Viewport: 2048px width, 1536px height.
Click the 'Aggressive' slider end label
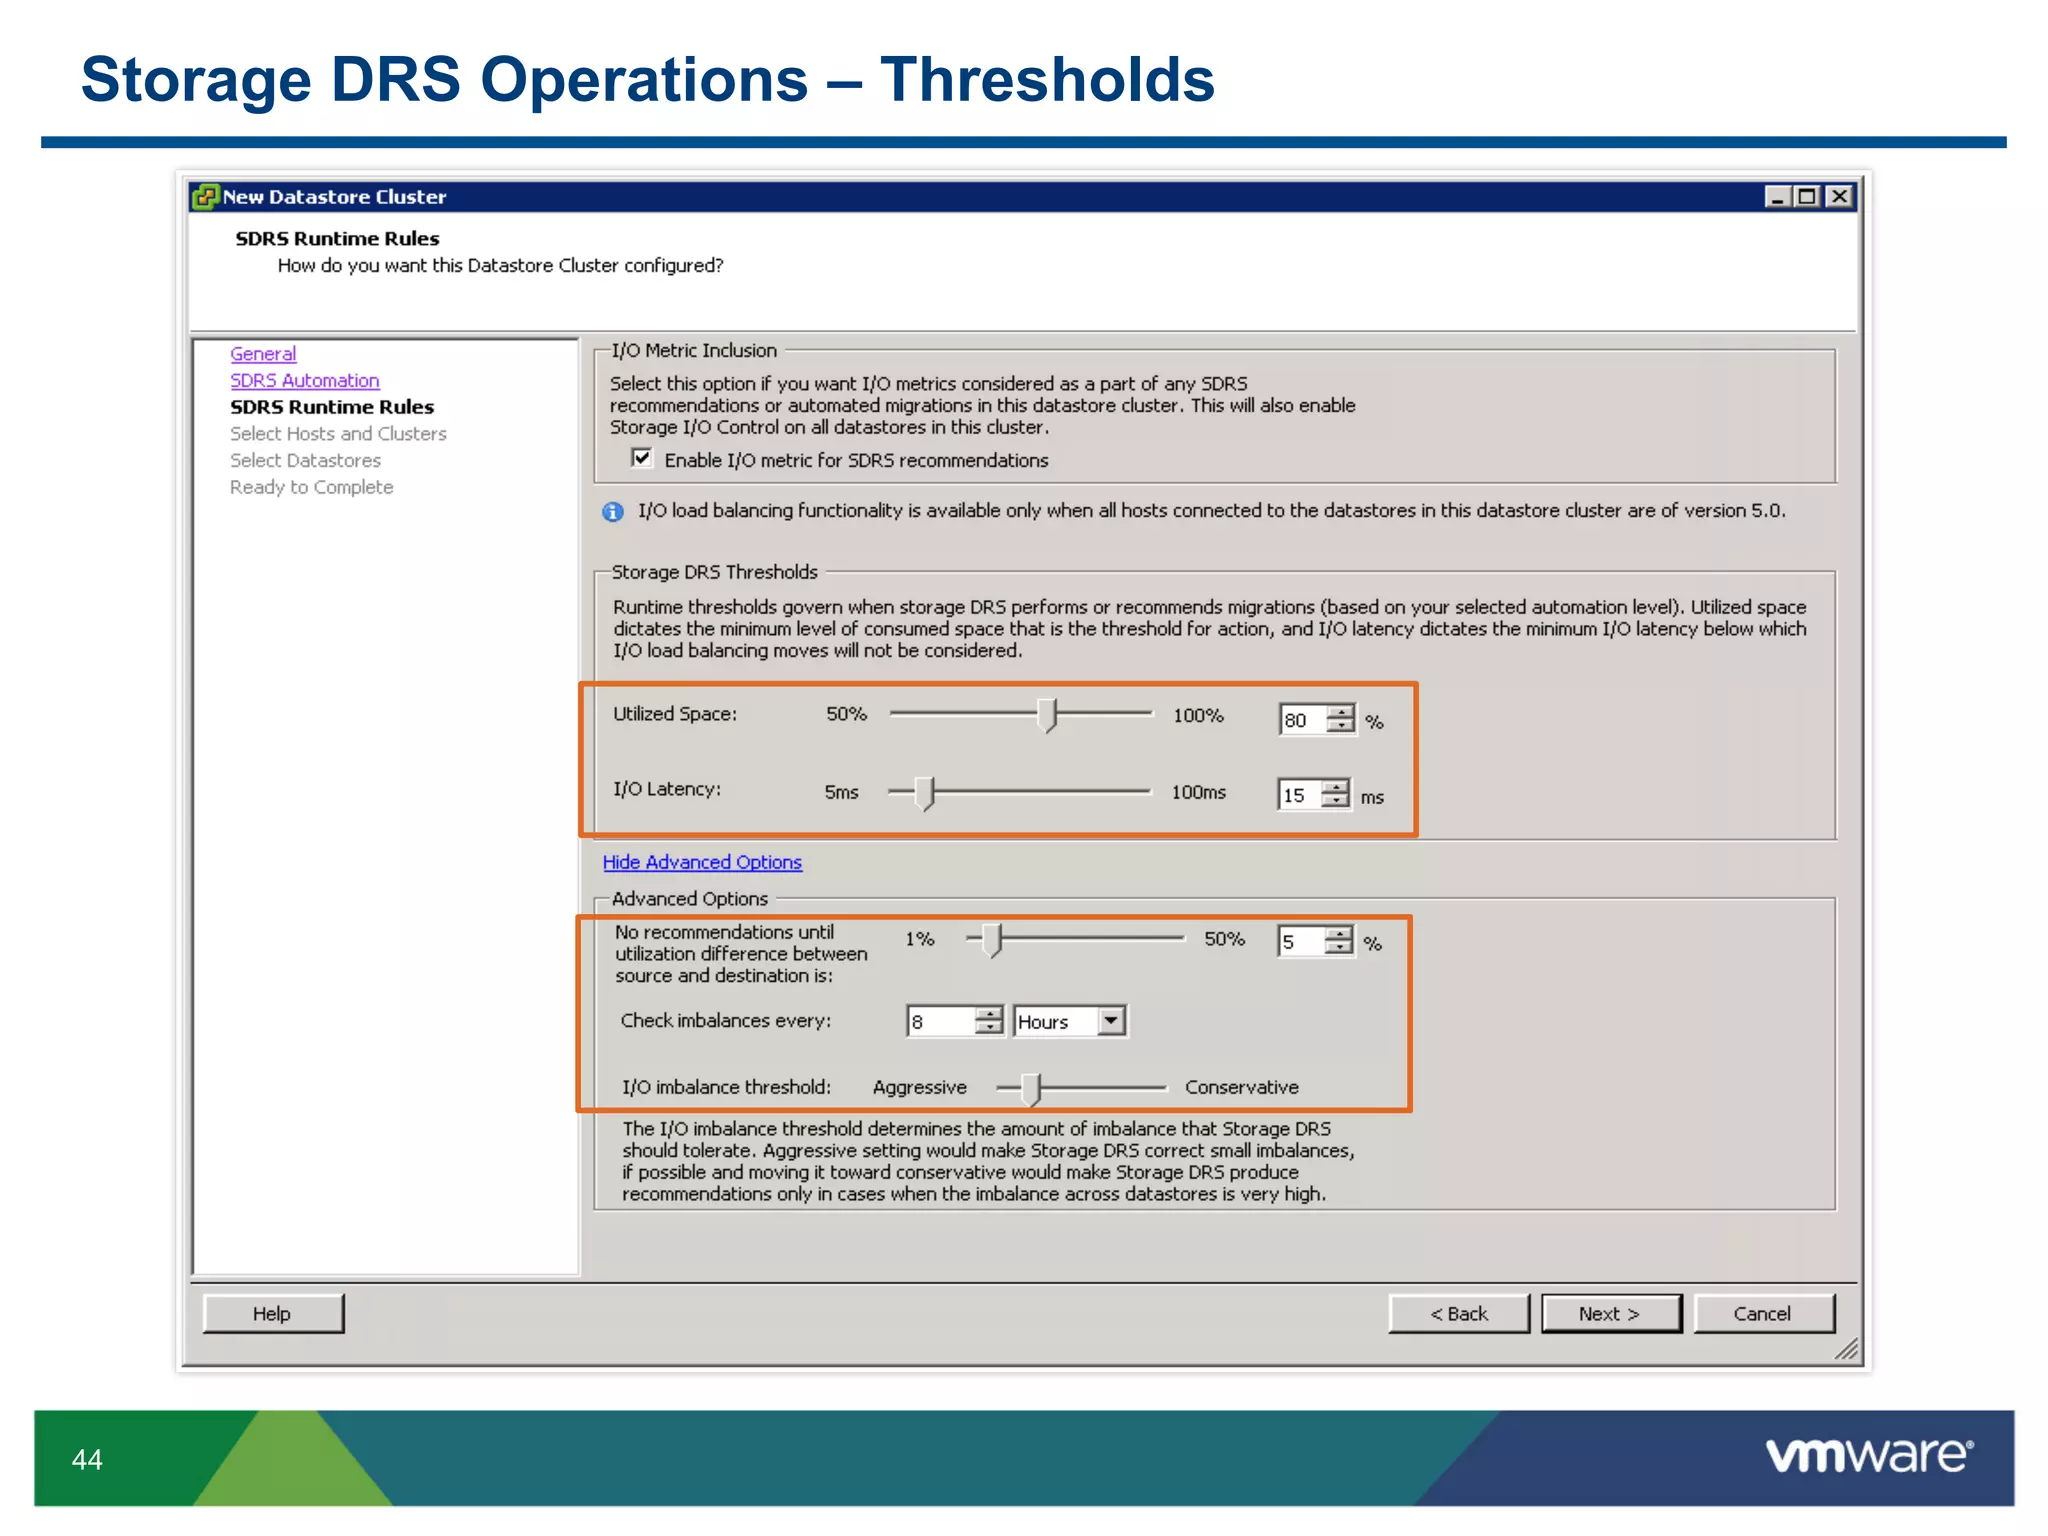(920, 1087)
